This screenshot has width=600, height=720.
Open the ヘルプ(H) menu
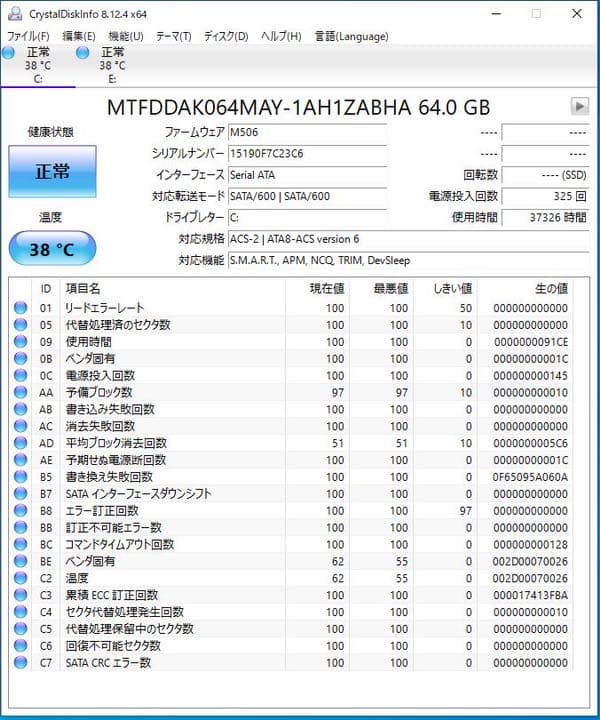[x=281, y=36]
